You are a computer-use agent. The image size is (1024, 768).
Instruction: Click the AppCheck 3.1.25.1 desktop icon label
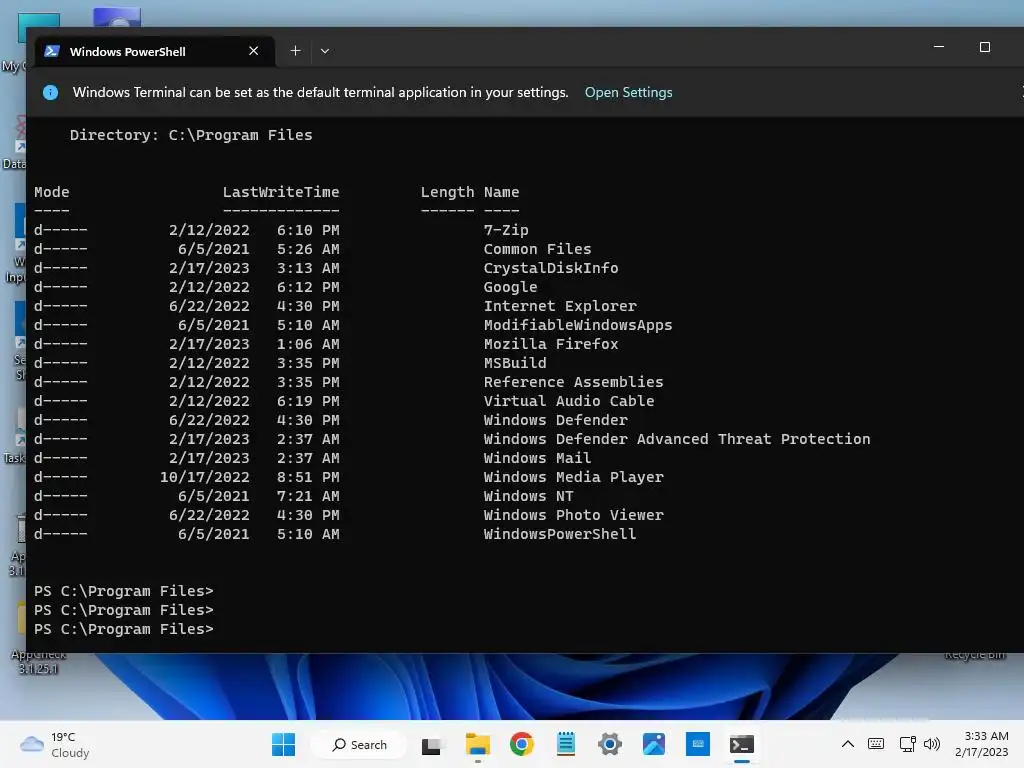click(39, 662)
